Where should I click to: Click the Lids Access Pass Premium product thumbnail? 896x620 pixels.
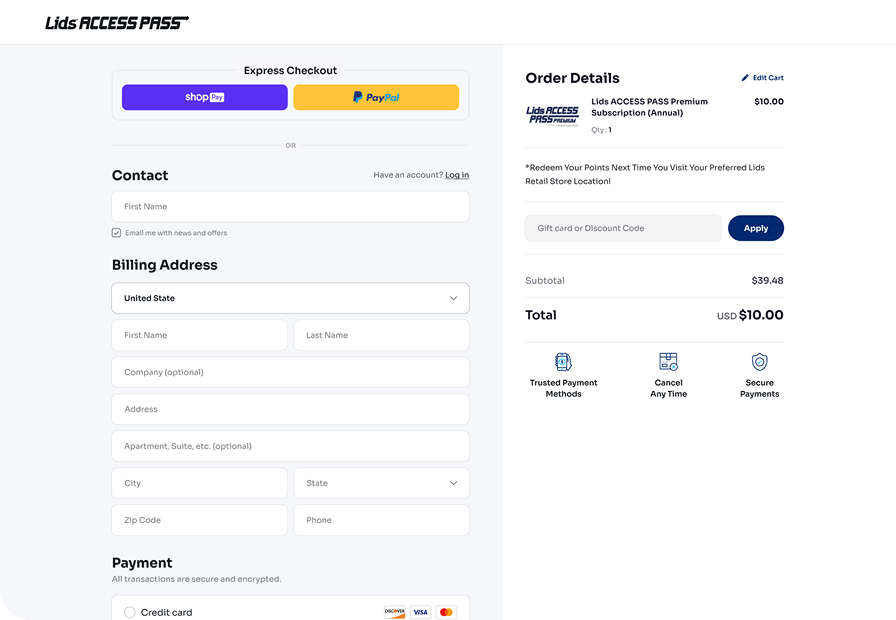pos(552,115)
